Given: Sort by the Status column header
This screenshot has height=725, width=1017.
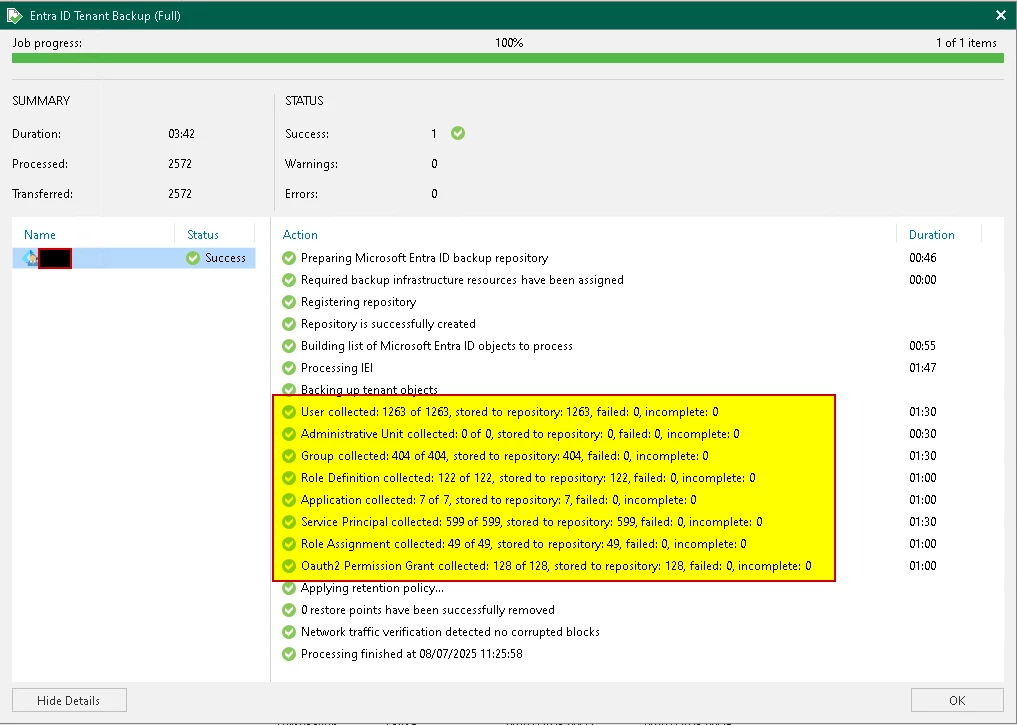Looking at the screenshot, I should [x=203, y=235].
